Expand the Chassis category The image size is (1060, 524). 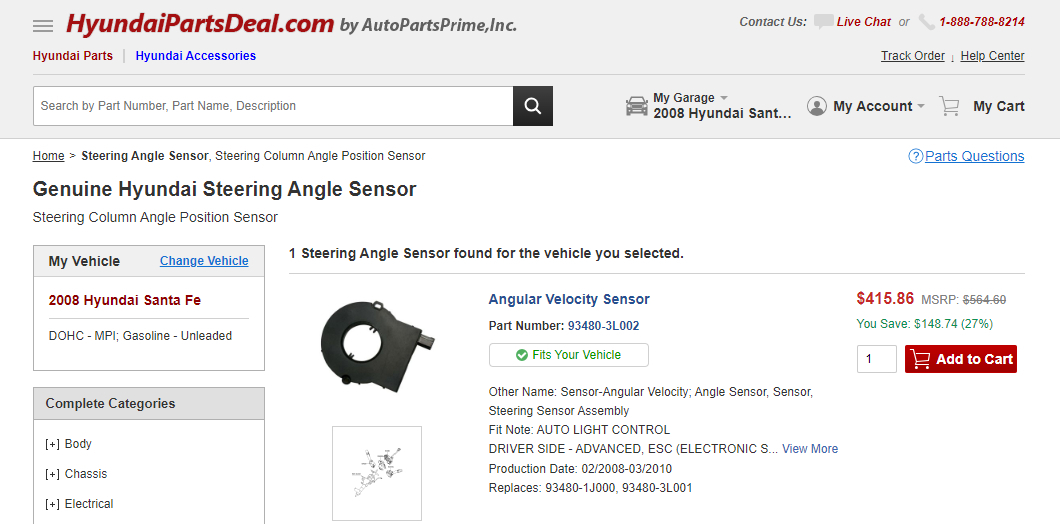53,474
